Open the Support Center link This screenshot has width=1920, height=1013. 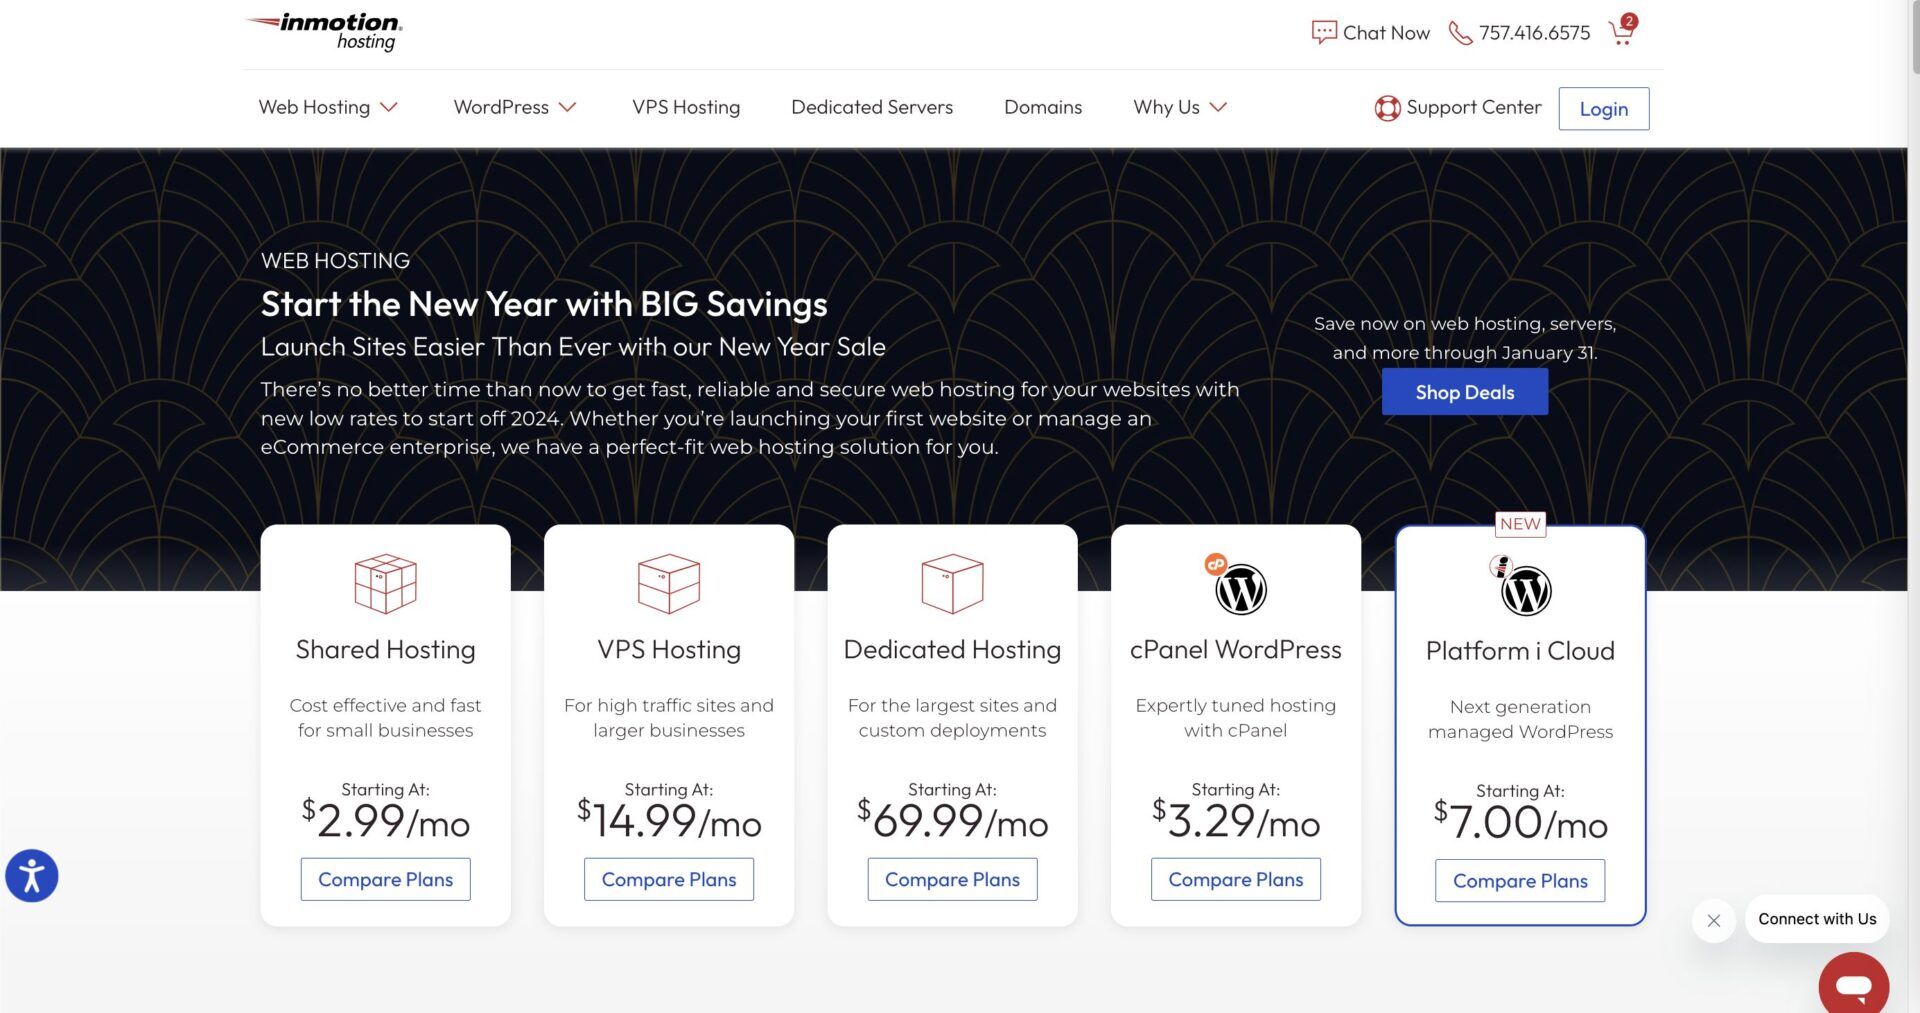(1474, 107)
